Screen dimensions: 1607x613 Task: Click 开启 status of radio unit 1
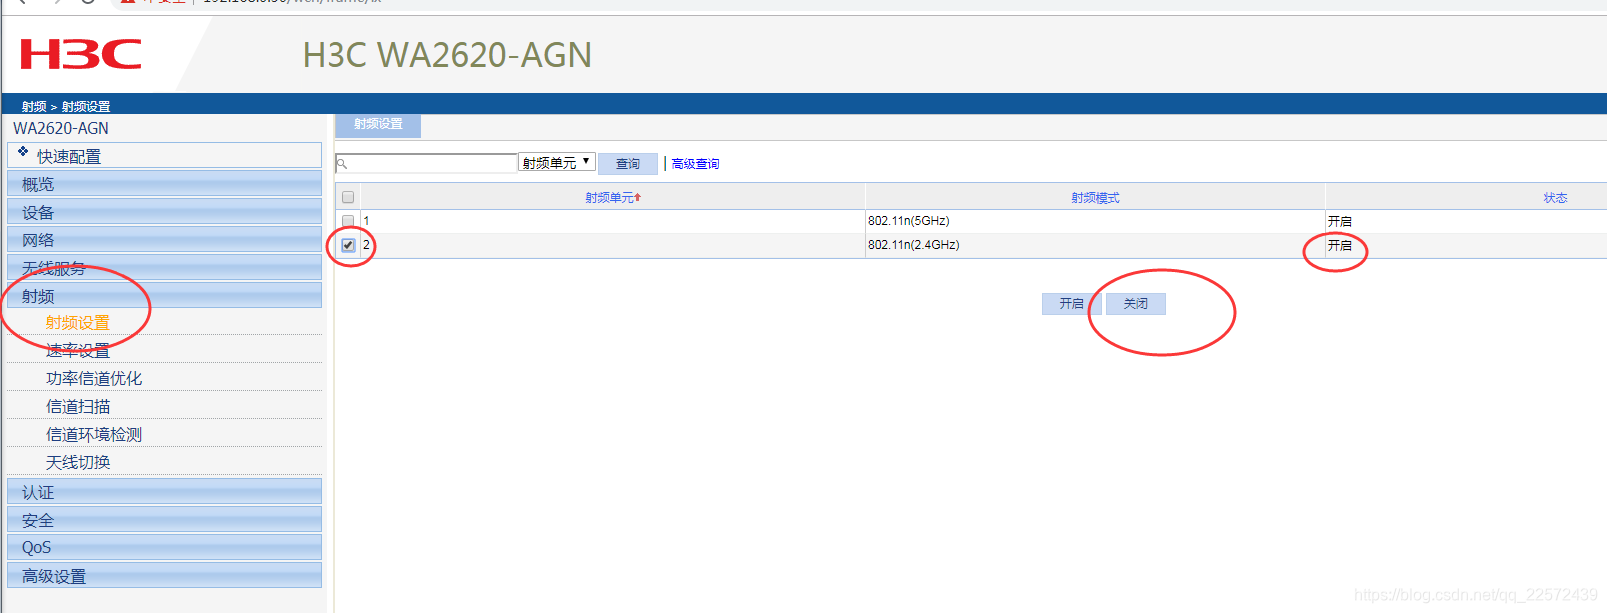point(1339,221)
